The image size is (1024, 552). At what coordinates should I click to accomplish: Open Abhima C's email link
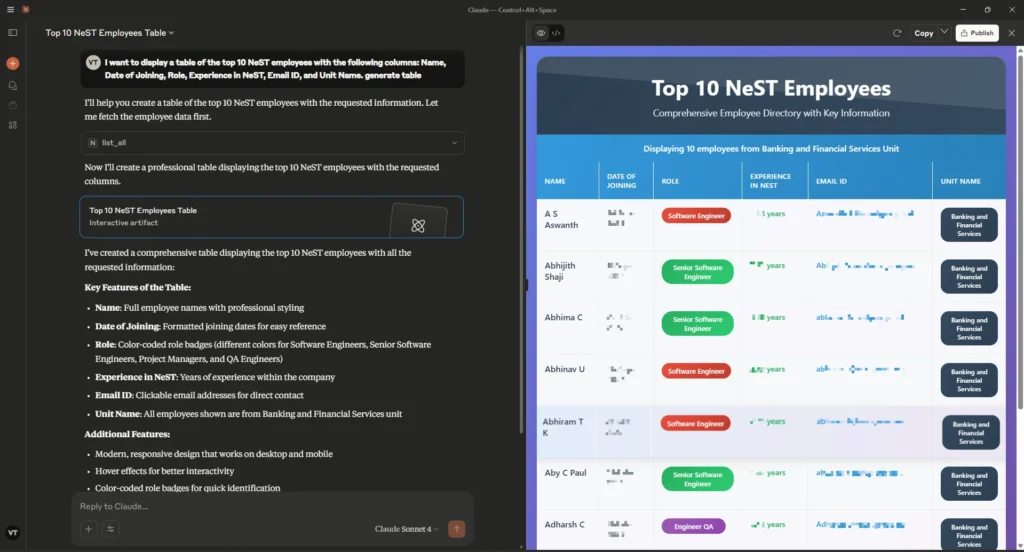coord(860,317)
